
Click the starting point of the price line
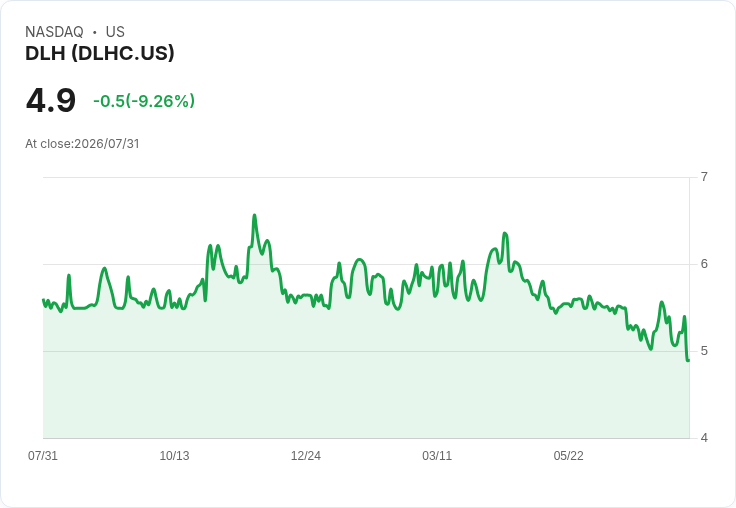pos(43,300)
